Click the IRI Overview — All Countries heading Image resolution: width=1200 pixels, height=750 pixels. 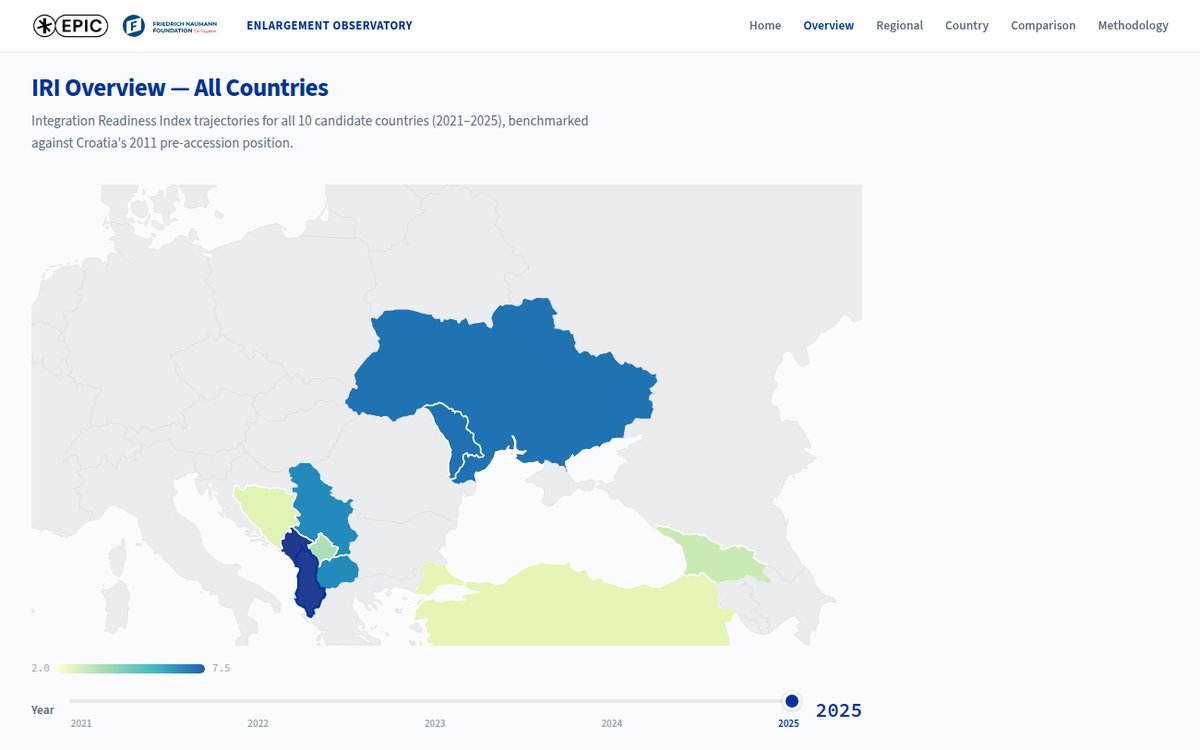180,88
